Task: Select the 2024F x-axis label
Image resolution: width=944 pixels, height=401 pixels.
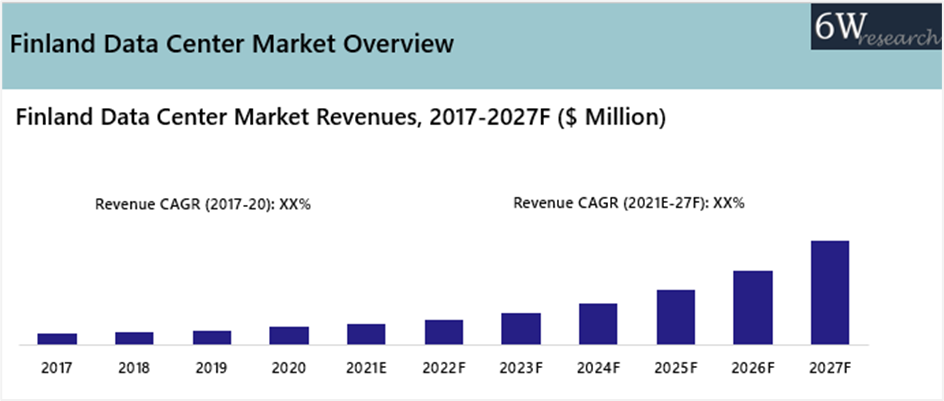Action: [x=598, y=368]
